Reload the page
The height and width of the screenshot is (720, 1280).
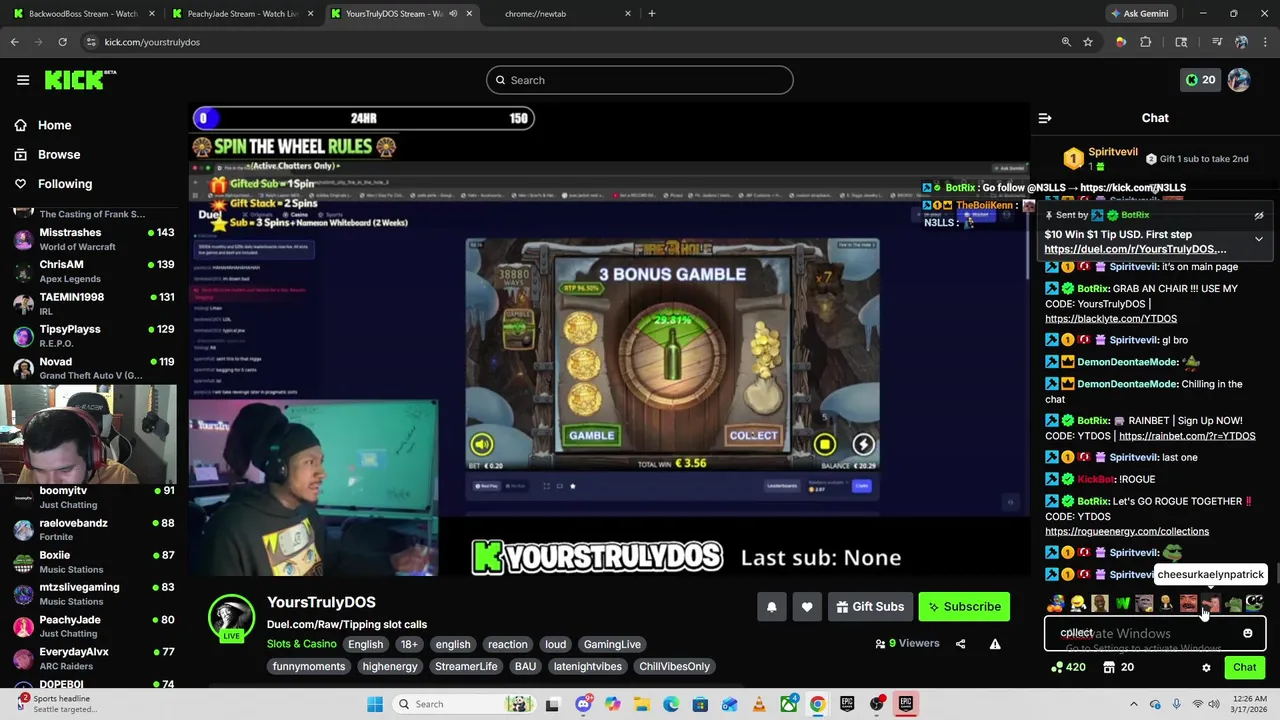point(62,42)
